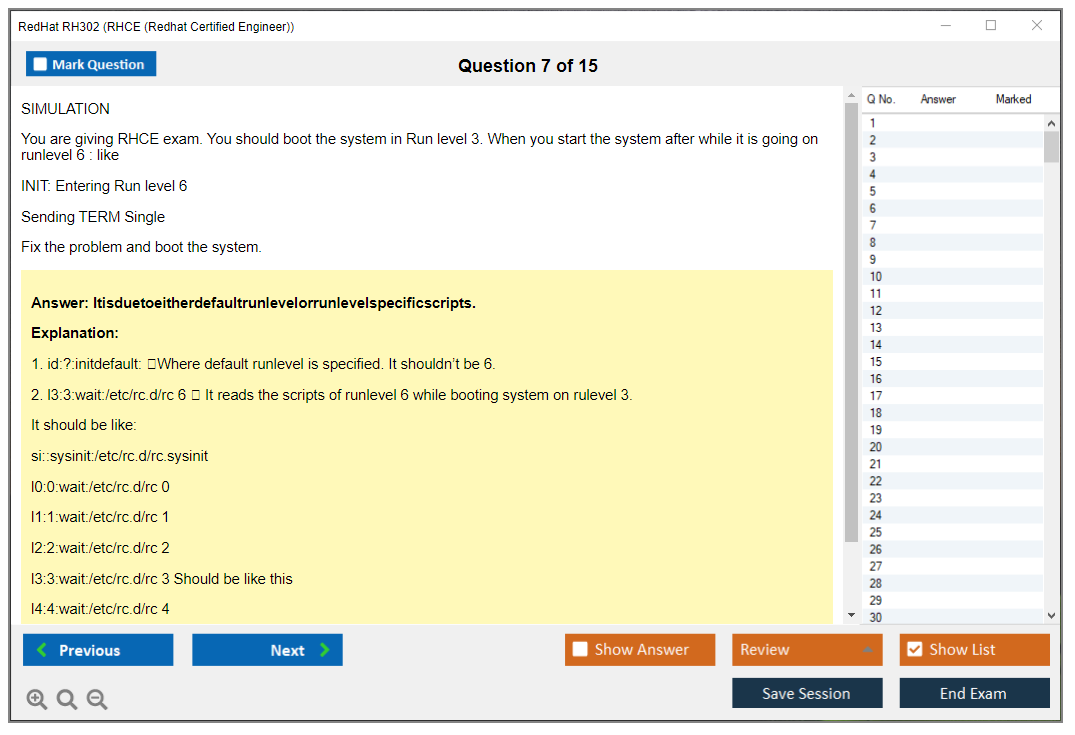Uncheck the Show List checkbox
This screenshot has width=1075, height=735.
914,650
